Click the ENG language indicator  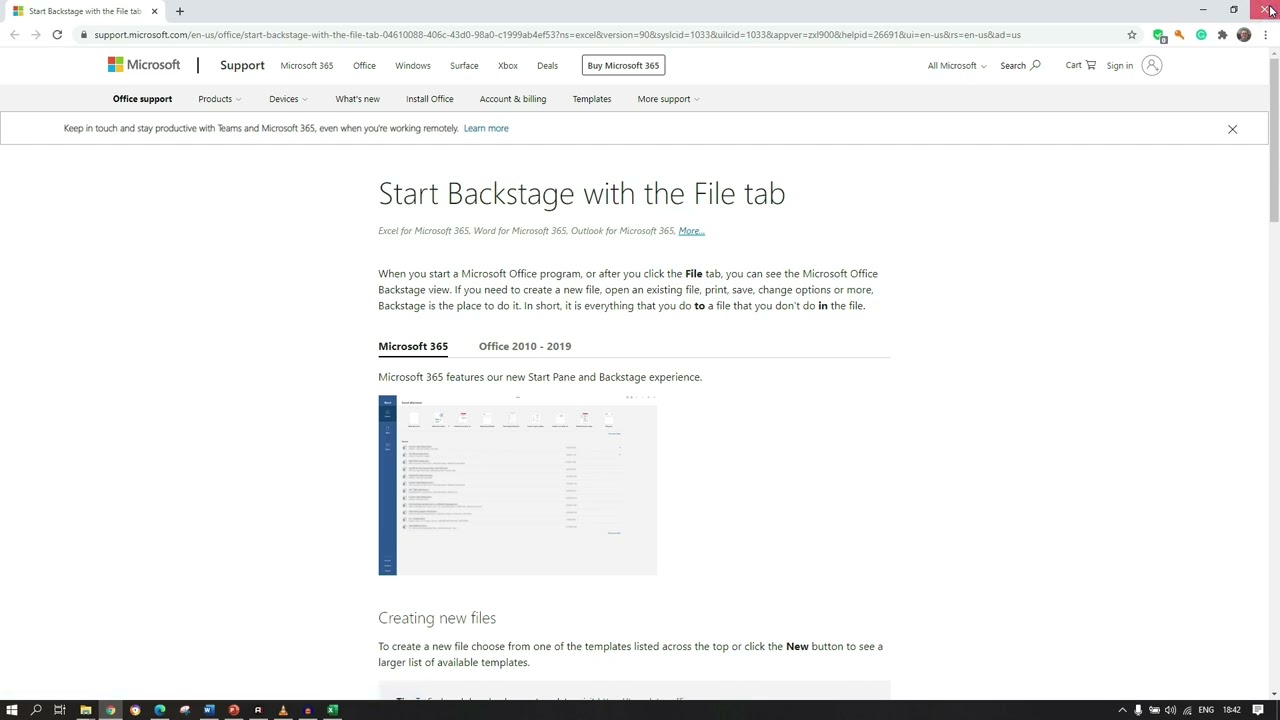click(x=1206, y=710)
